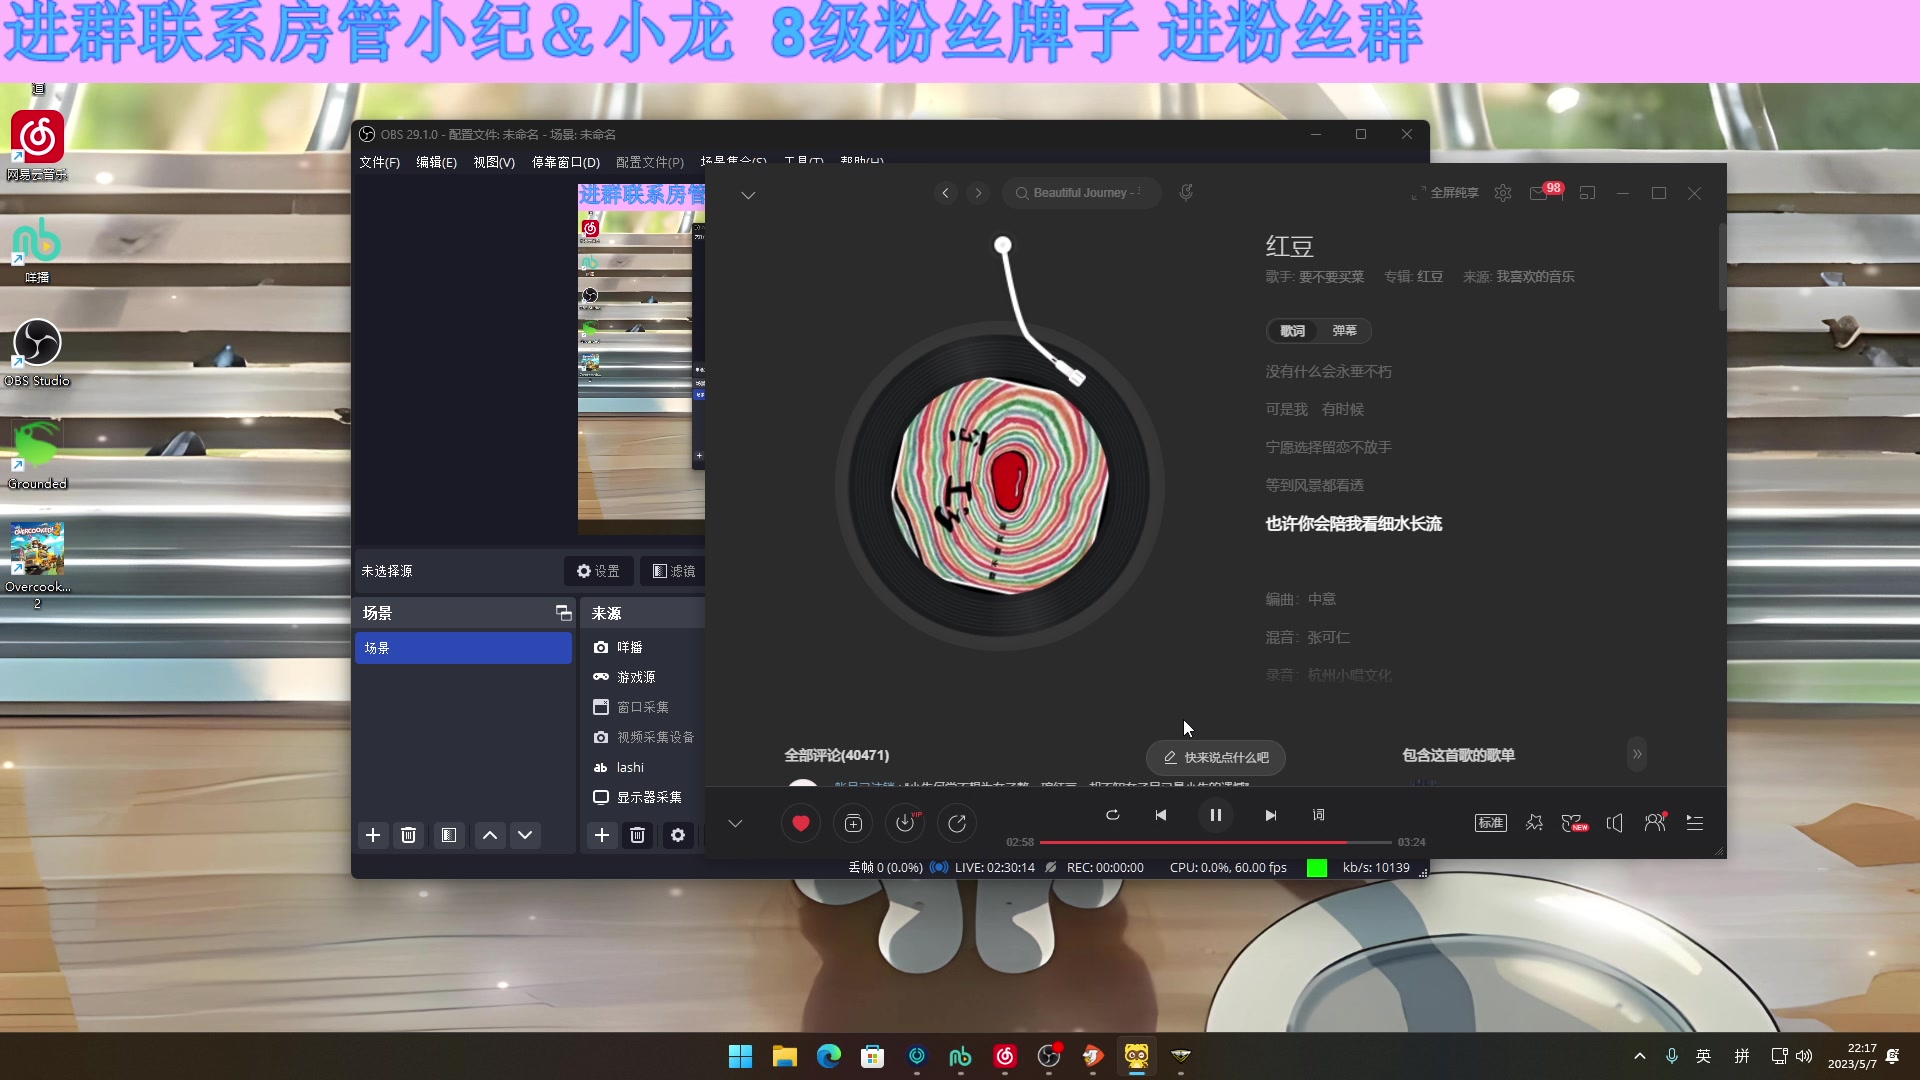This screenshot has width=1920, height=1080.
Task: Pop out the OBS 场景 dock
Action: click(x=563, y=613)
